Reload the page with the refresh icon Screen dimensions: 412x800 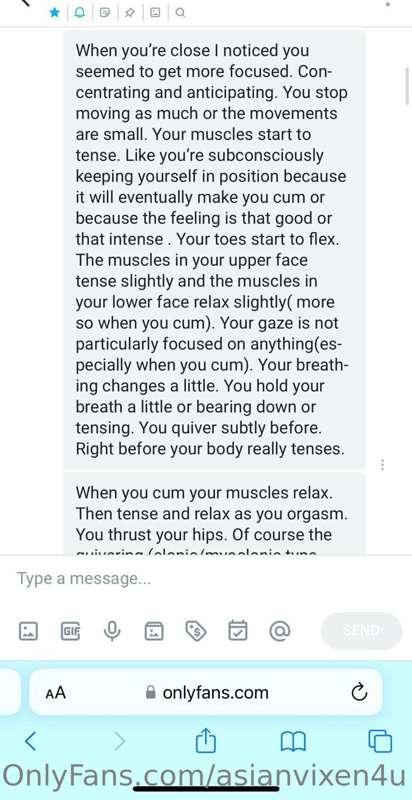point(359,692)
